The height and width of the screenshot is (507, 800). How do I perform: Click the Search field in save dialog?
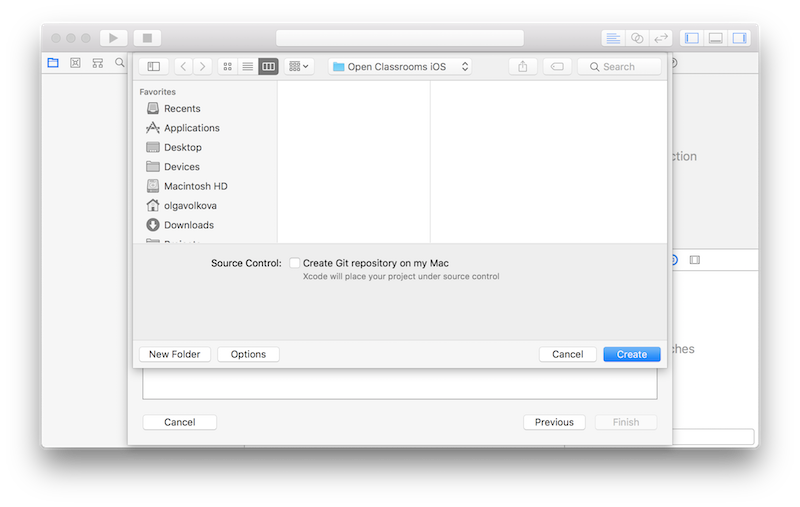click(x=619, y=66)
